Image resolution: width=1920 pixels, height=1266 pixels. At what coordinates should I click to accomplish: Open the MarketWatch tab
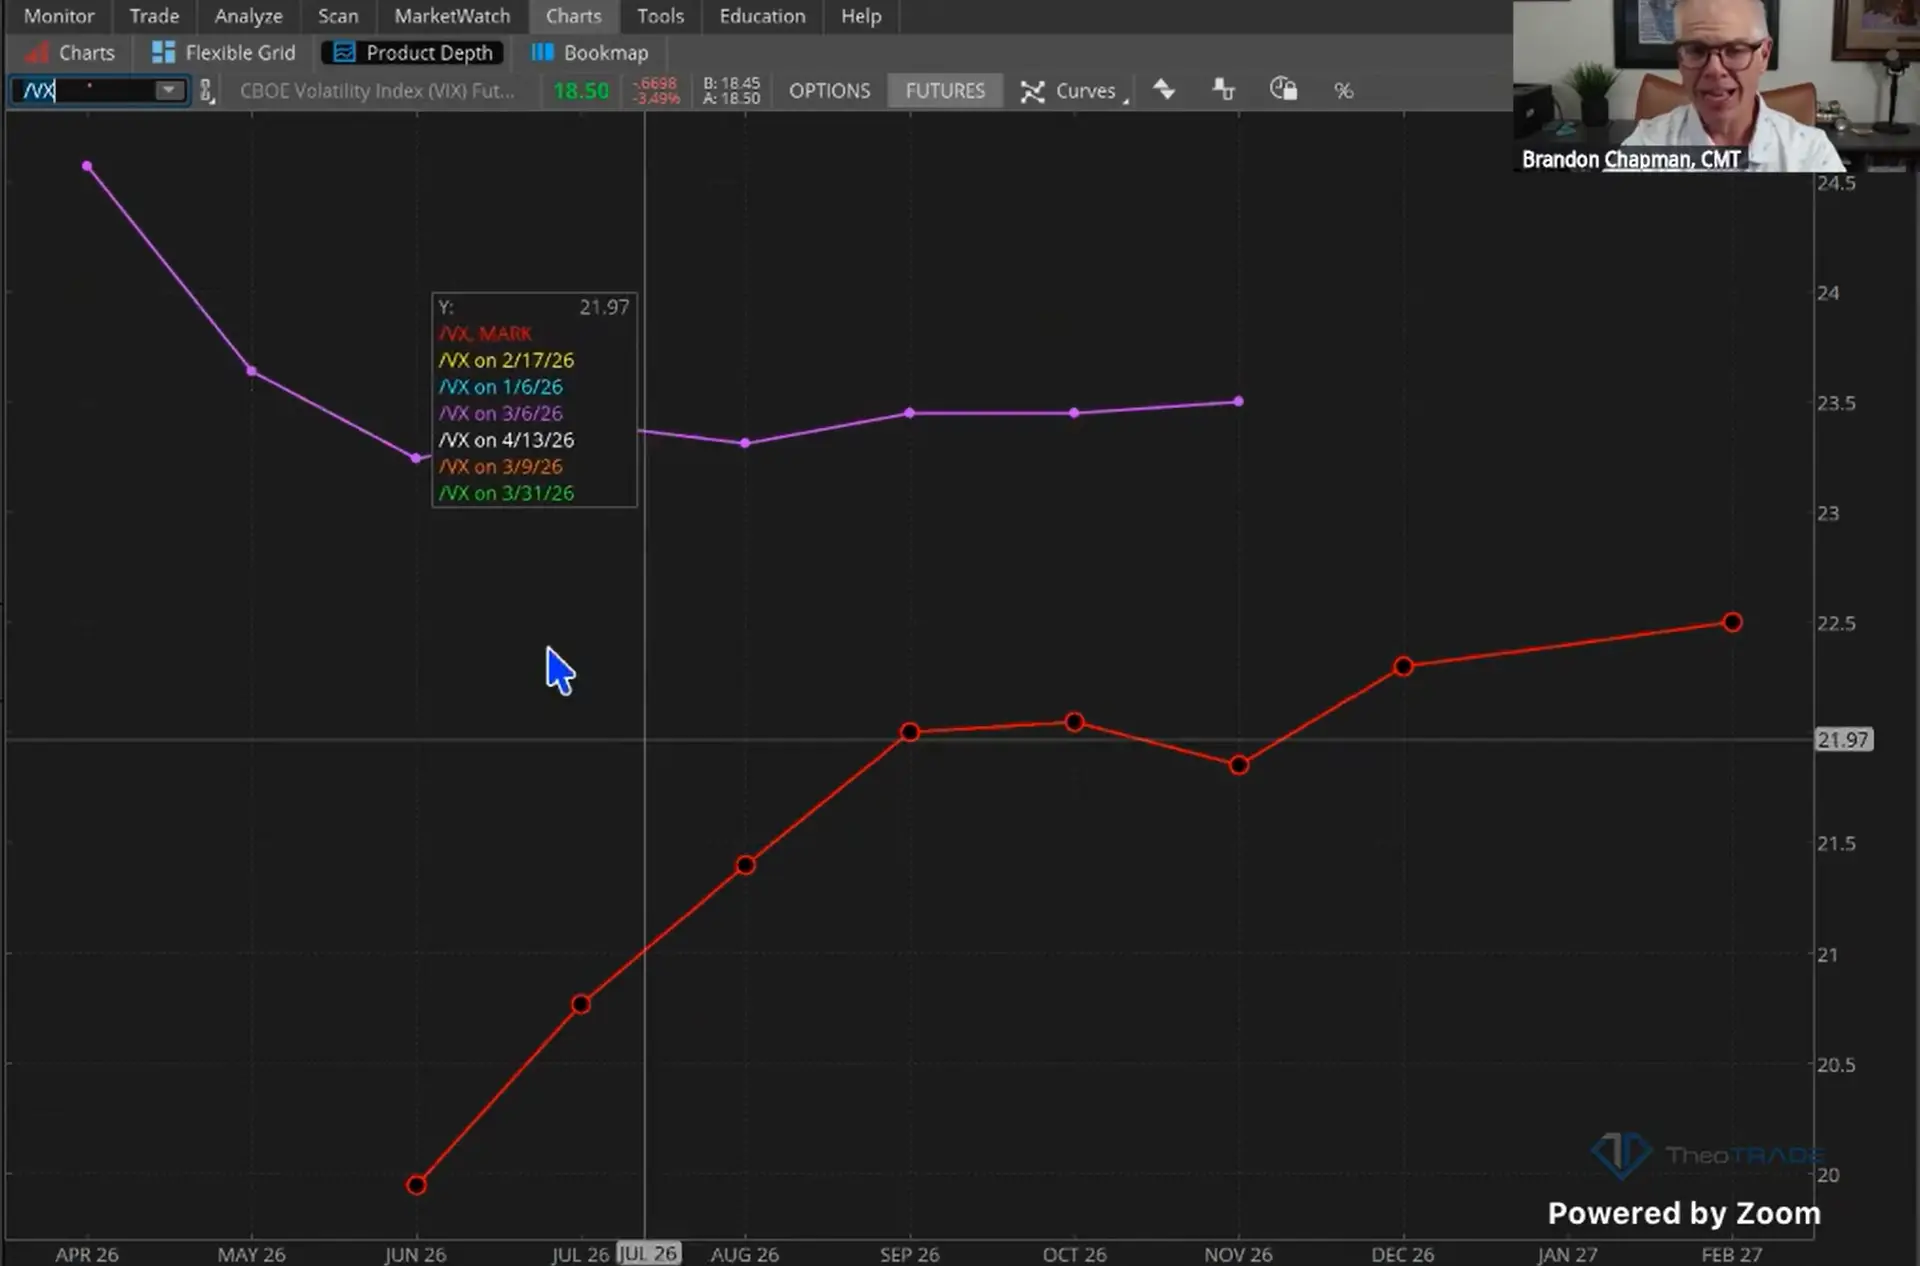coord(452,16)
